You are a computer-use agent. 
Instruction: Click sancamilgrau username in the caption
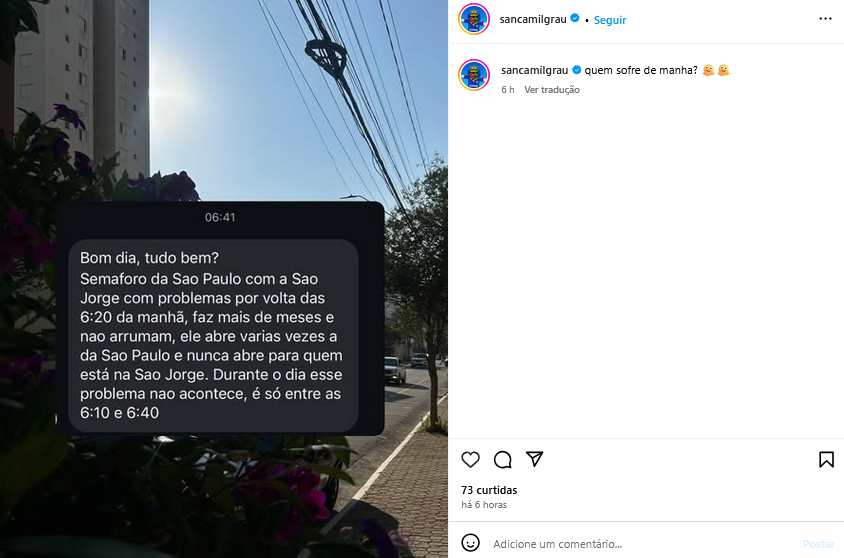534,70
